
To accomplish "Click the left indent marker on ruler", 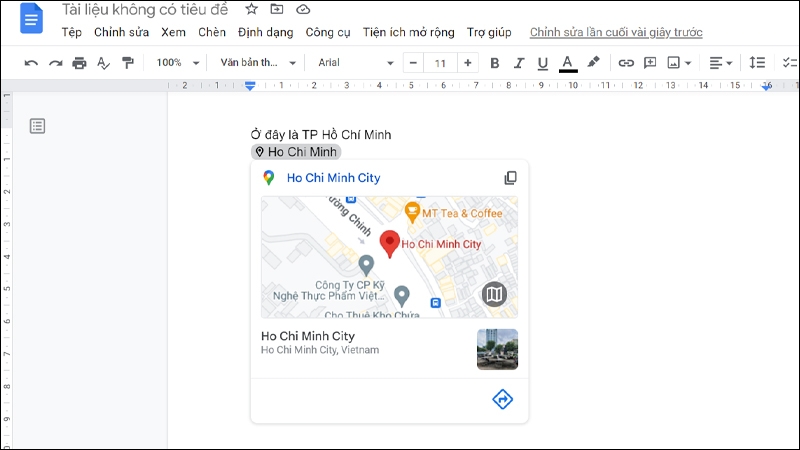I will 249,86.
